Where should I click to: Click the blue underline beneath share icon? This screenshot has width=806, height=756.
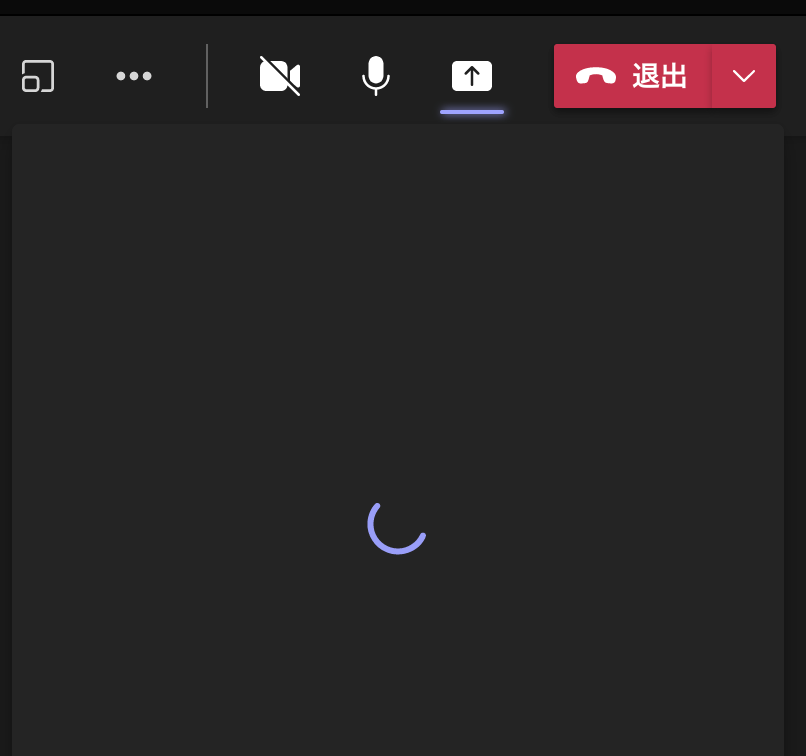click(x=472, y=112)
